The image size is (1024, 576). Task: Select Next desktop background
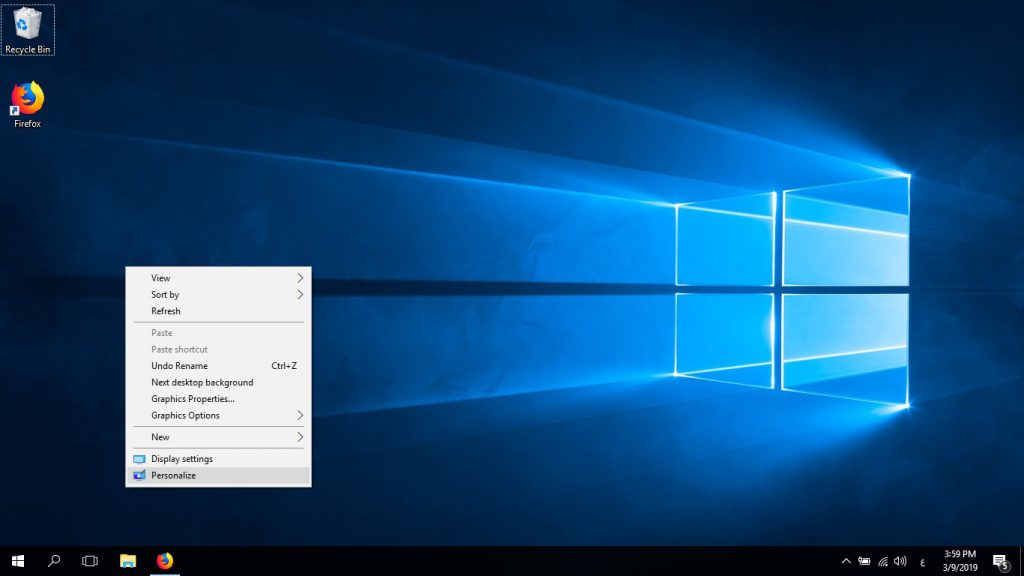[x=218, y=383]
